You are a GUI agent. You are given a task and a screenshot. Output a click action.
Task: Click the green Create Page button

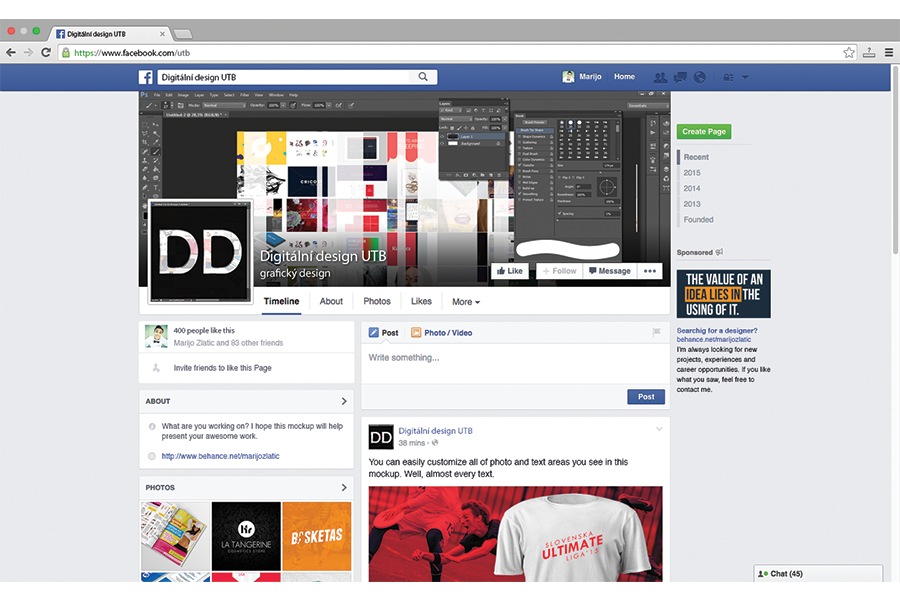coord(704,131)
